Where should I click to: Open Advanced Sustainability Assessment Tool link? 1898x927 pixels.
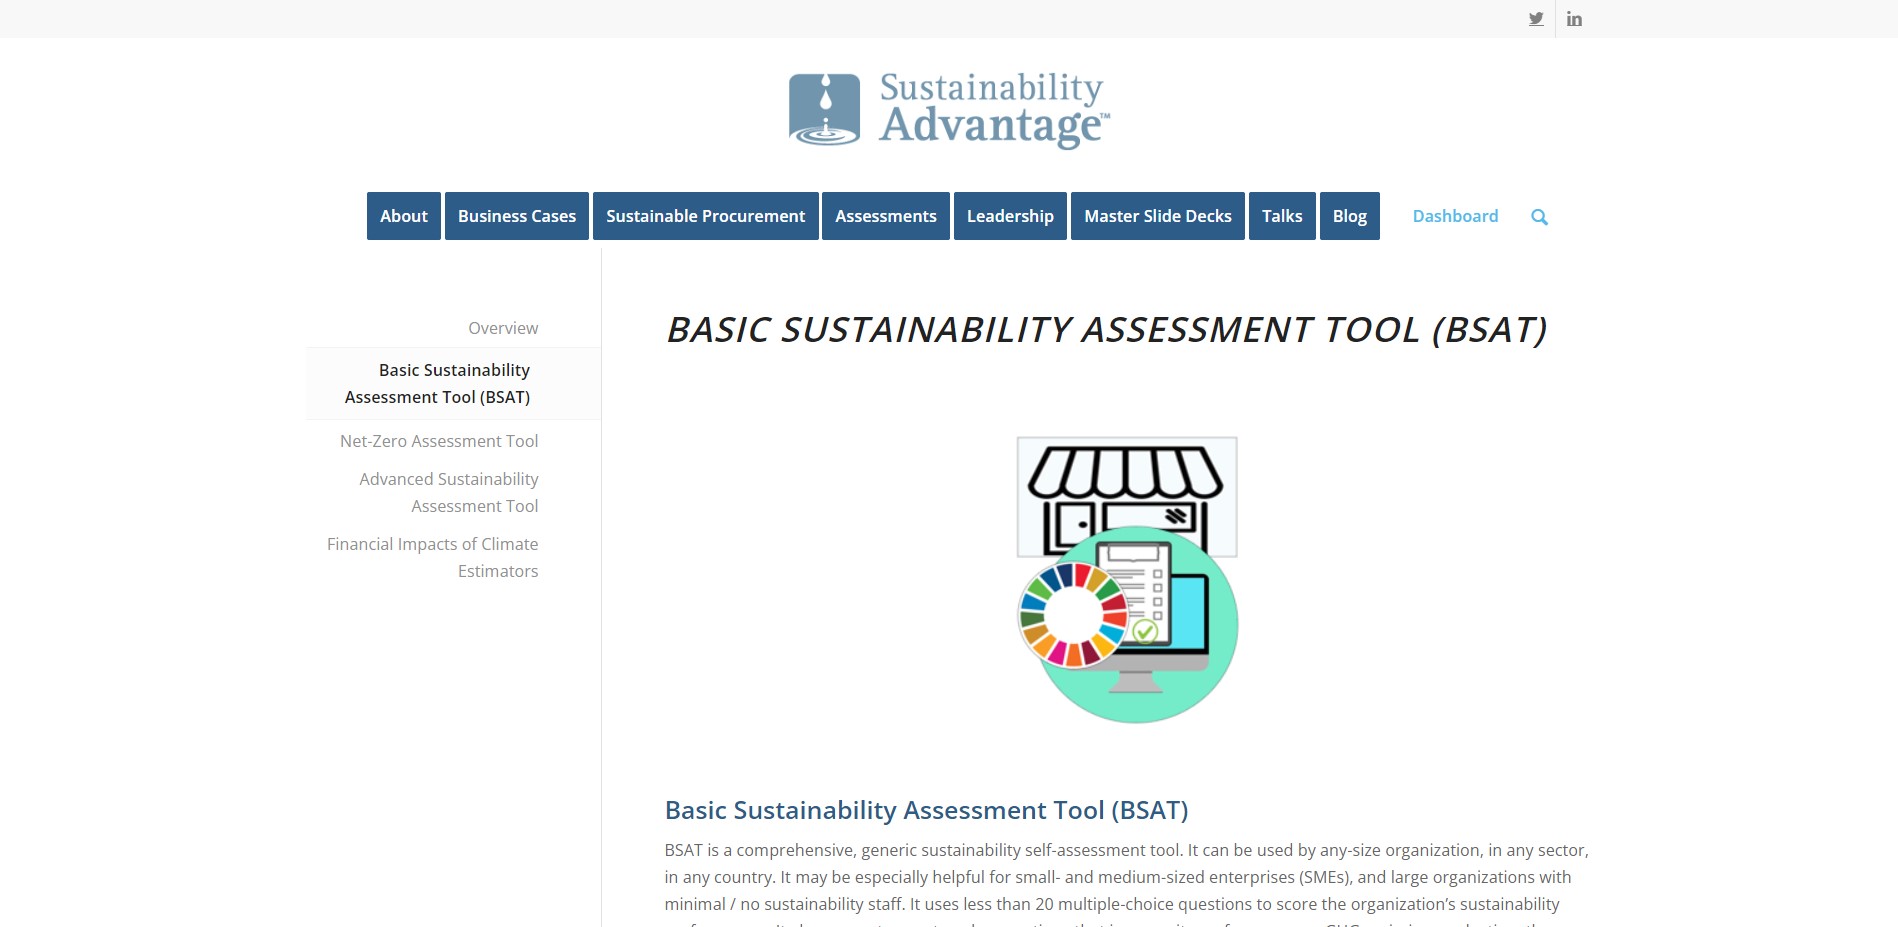[x=449, y=493]
